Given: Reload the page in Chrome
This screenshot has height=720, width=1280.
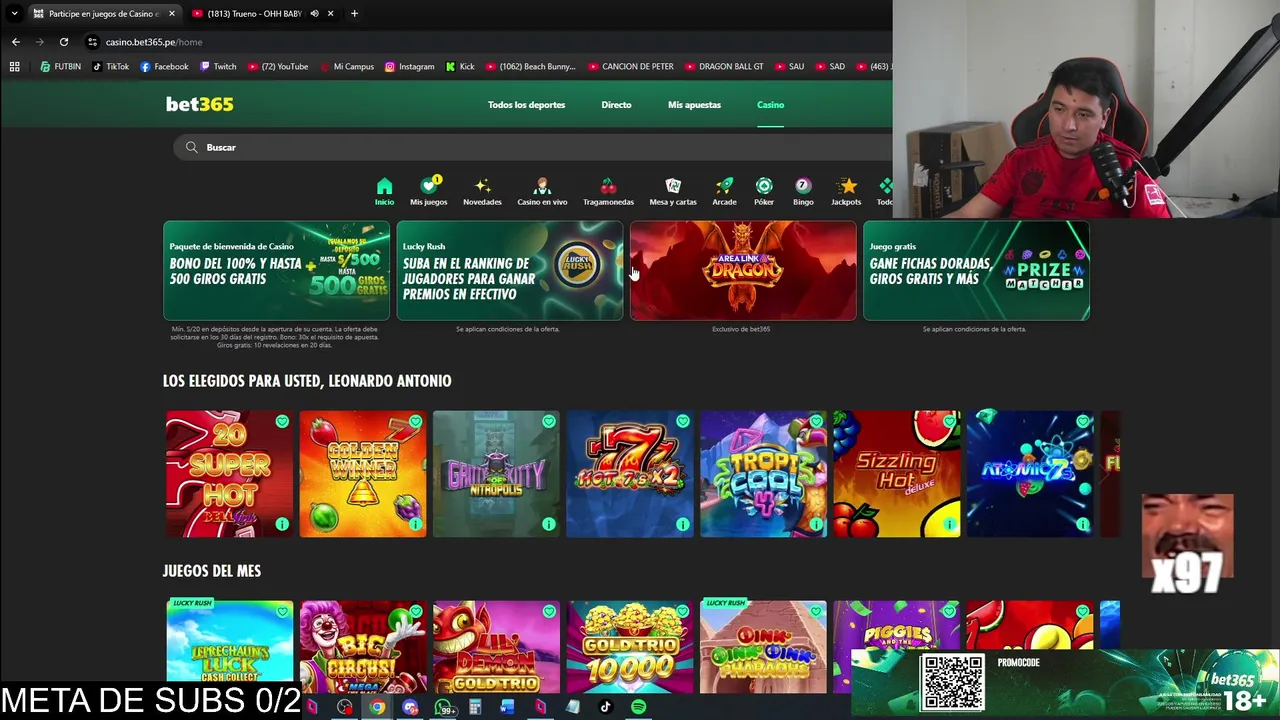Looking at the screenshot, I should 64,42.
